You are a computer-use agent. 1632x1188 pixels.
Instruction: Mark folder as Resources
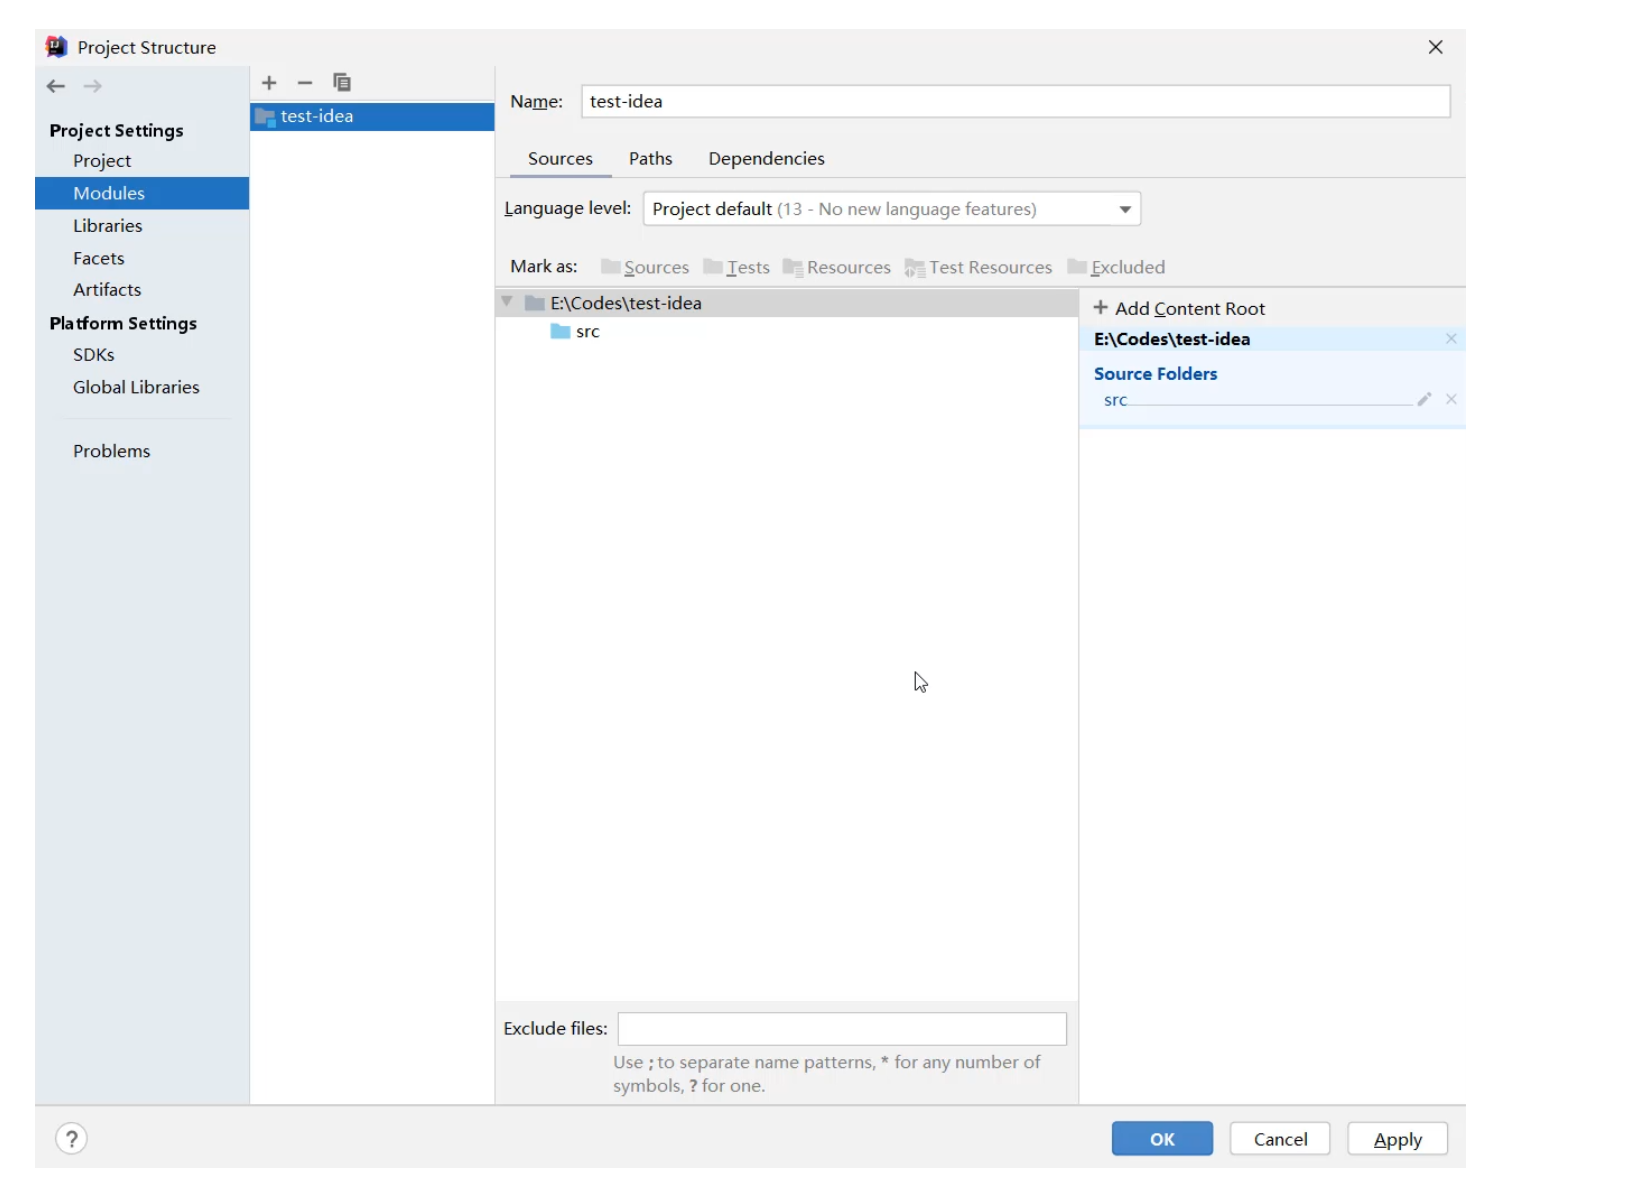[837, 267]
